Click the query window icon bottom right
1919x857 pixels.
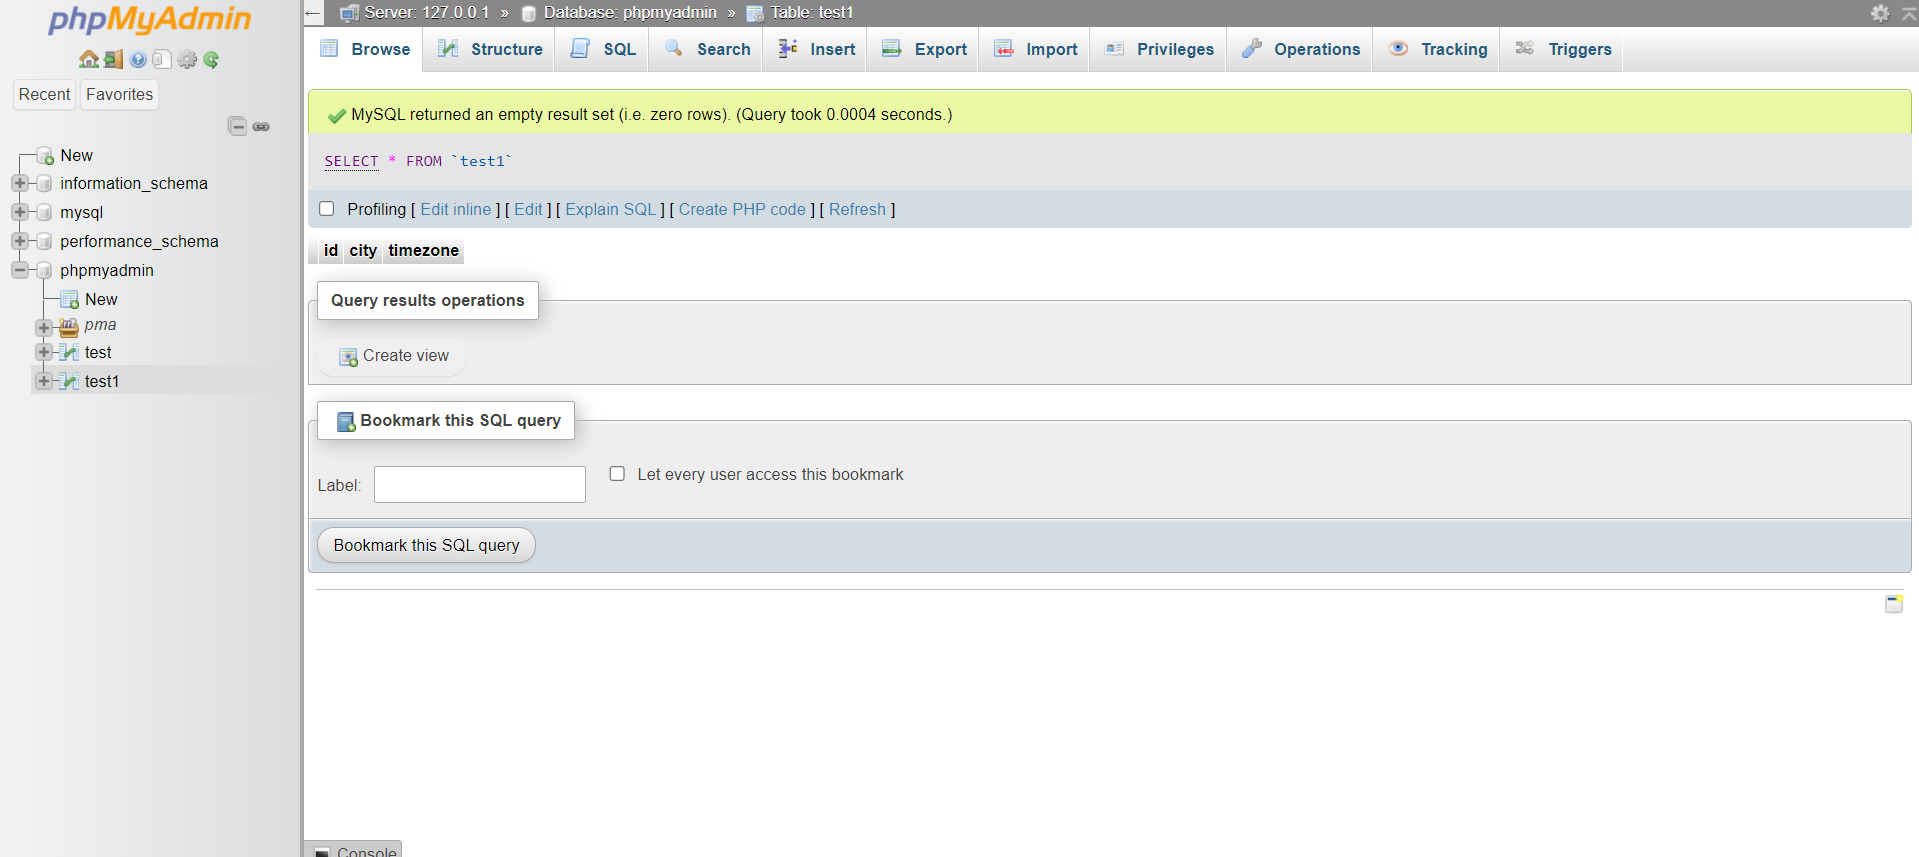tap(1894, 604)
